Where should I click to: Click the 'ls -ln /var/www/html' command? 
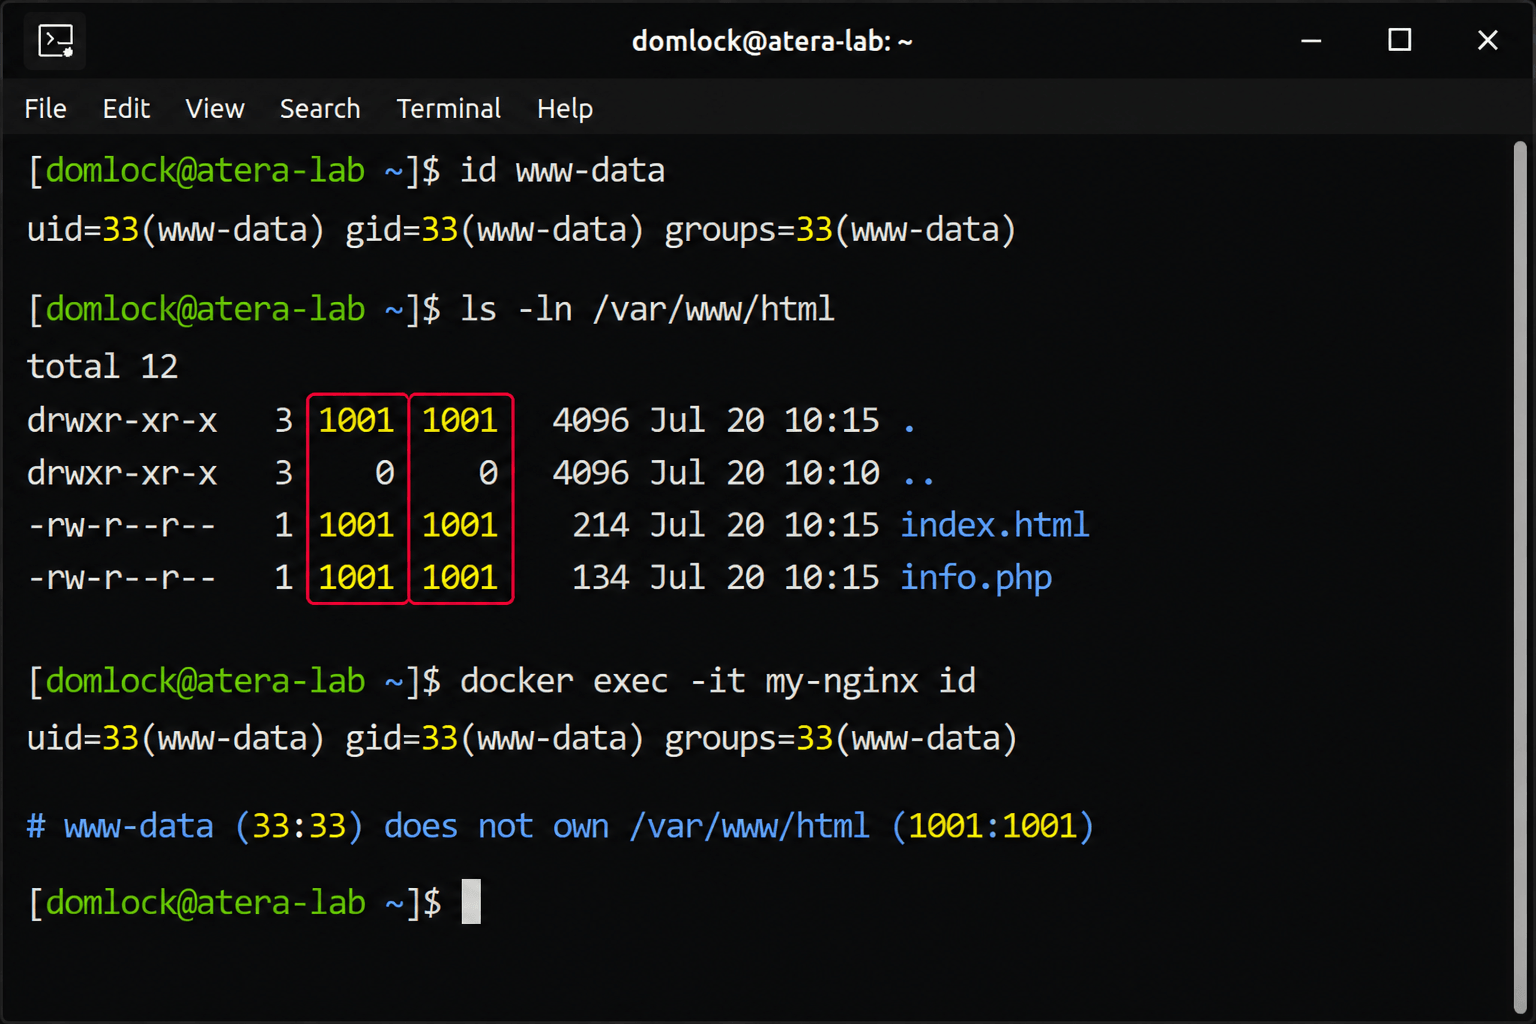pyautogui.click(x=647, y=308)
